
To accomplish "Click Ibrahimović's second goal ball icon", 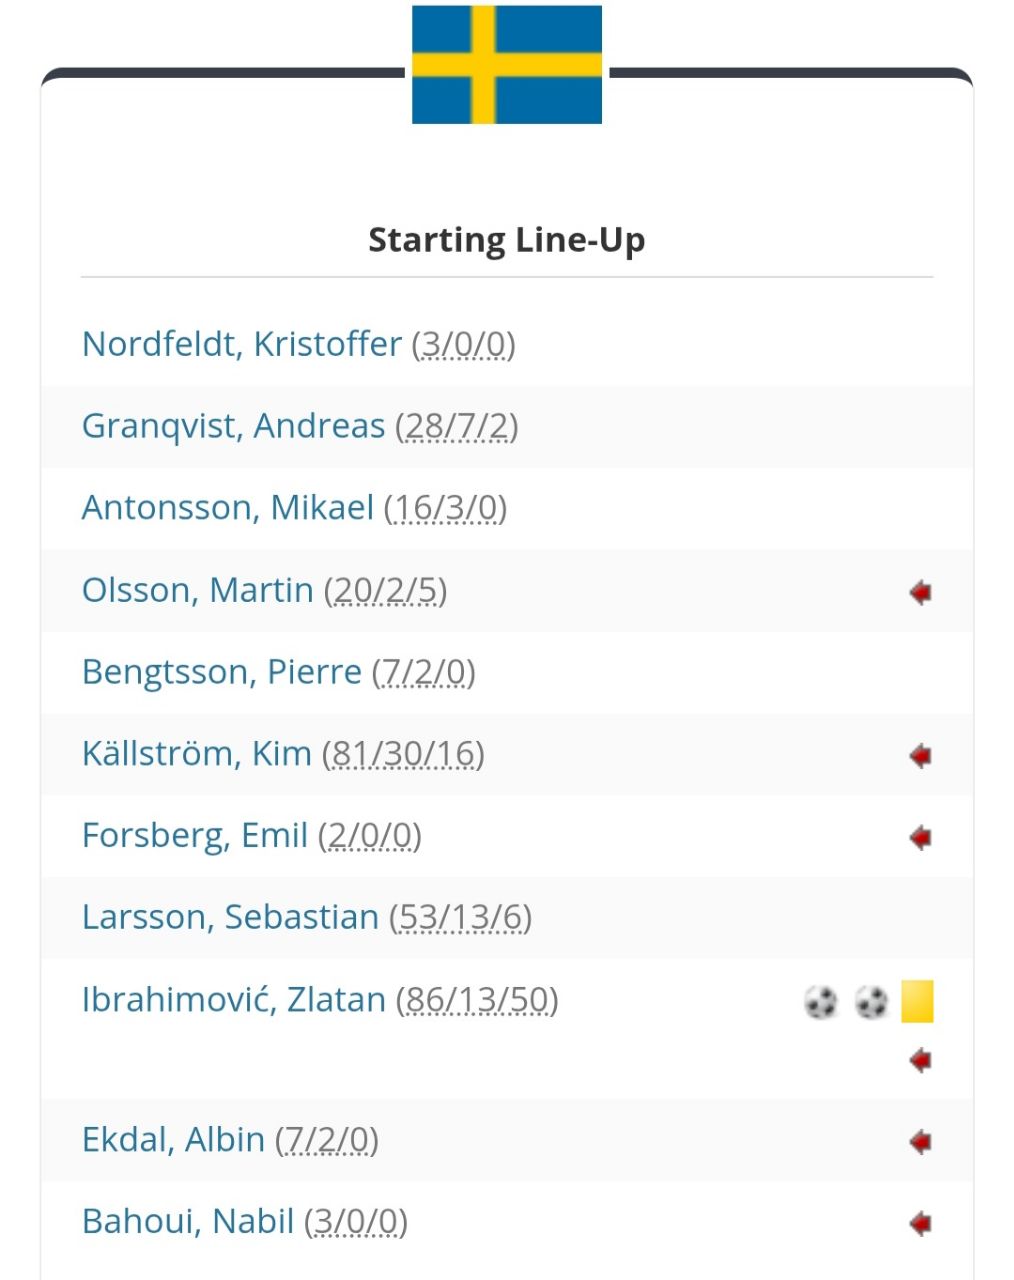I will pos(871,1001).
